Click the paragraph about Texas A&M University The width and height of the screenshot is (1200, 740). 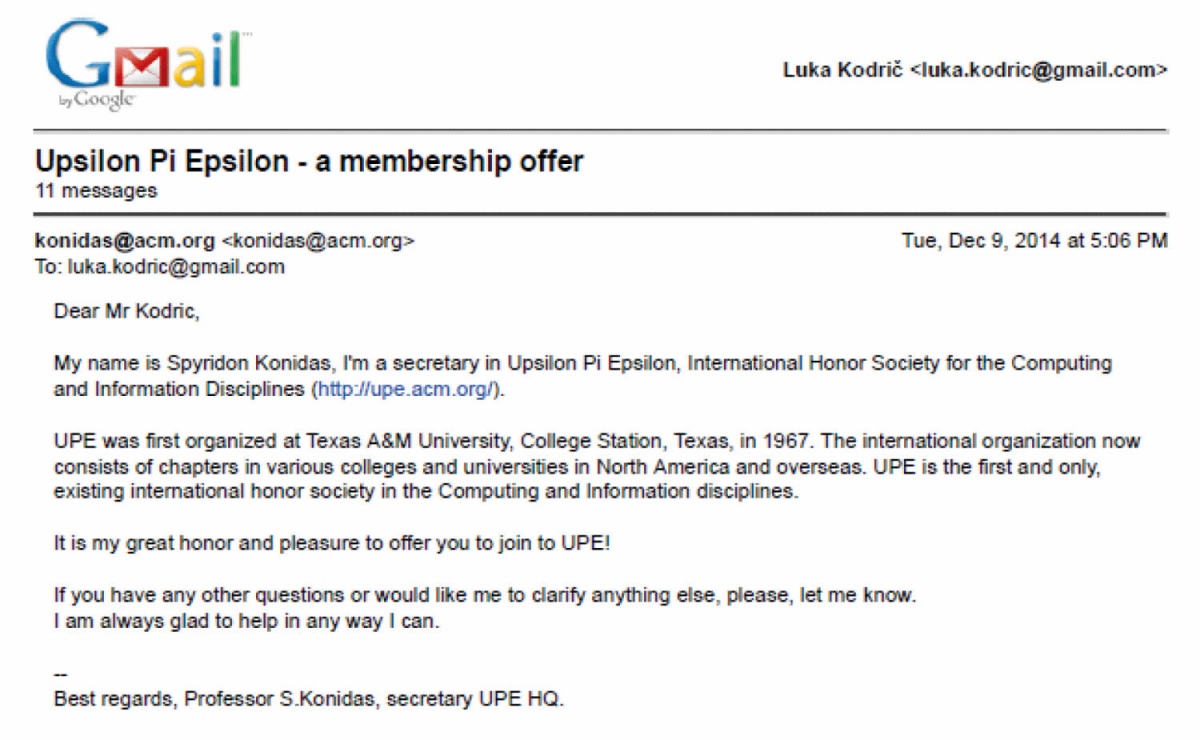click(x=597, y=467)
